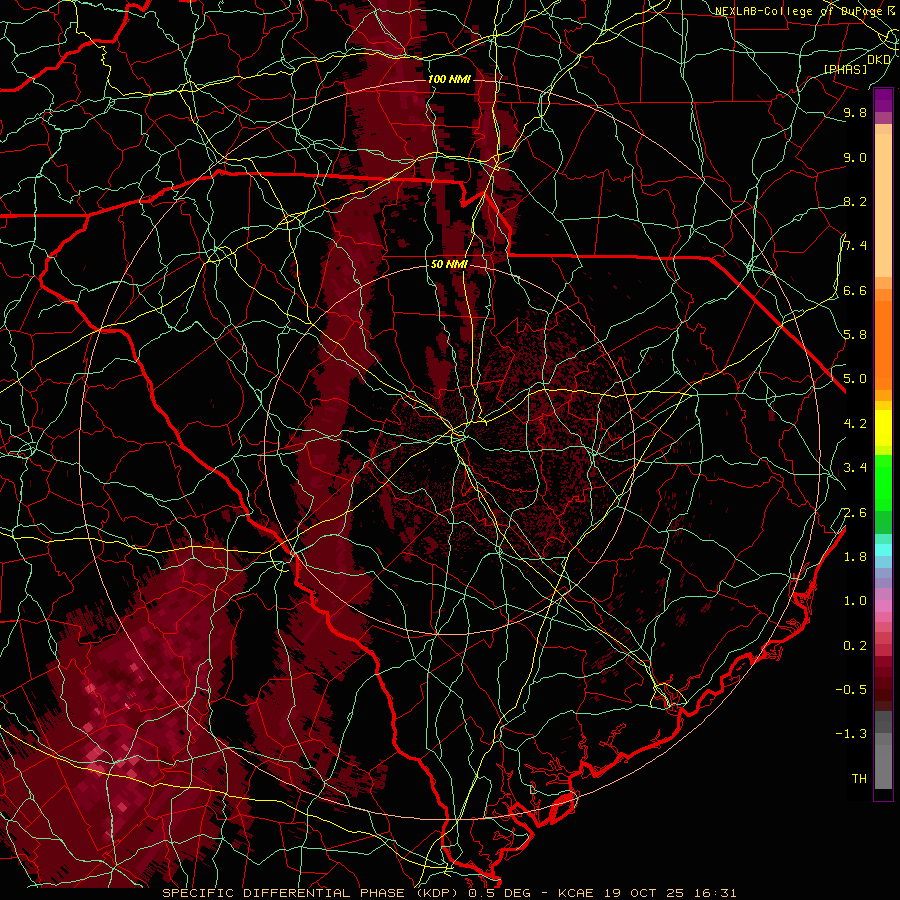Click the 7.4 value on the color scale
Image resolution: width=900 pixels, height=900 pixels.
point(855,246)
